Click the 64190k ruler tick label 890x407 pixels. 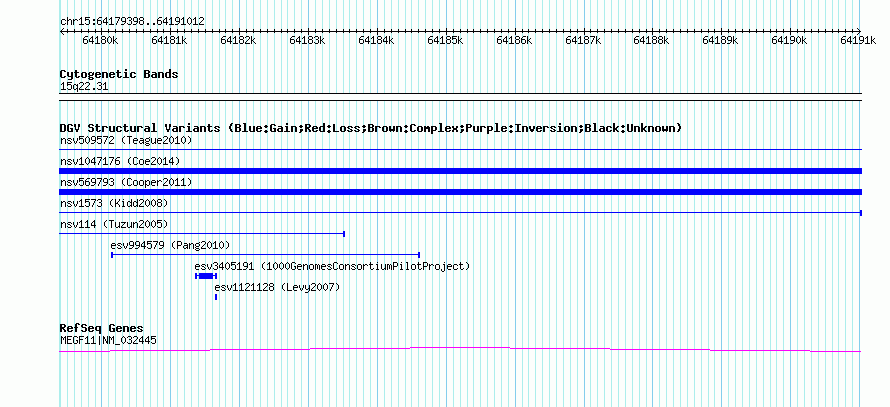789,40
